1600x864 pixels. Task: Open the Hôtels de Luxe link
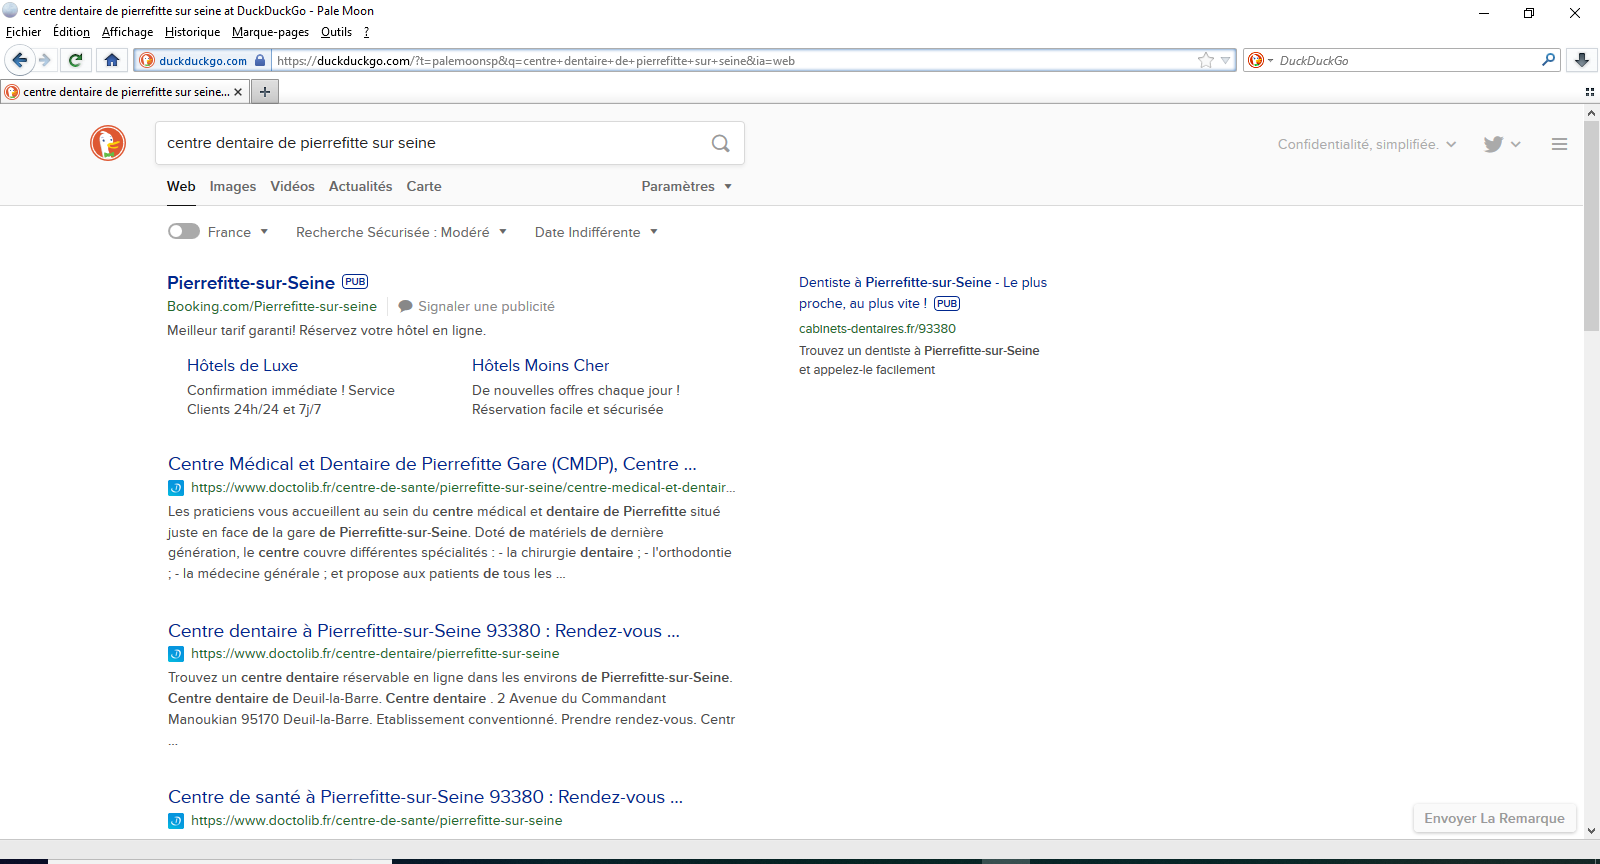click(242, 366)
